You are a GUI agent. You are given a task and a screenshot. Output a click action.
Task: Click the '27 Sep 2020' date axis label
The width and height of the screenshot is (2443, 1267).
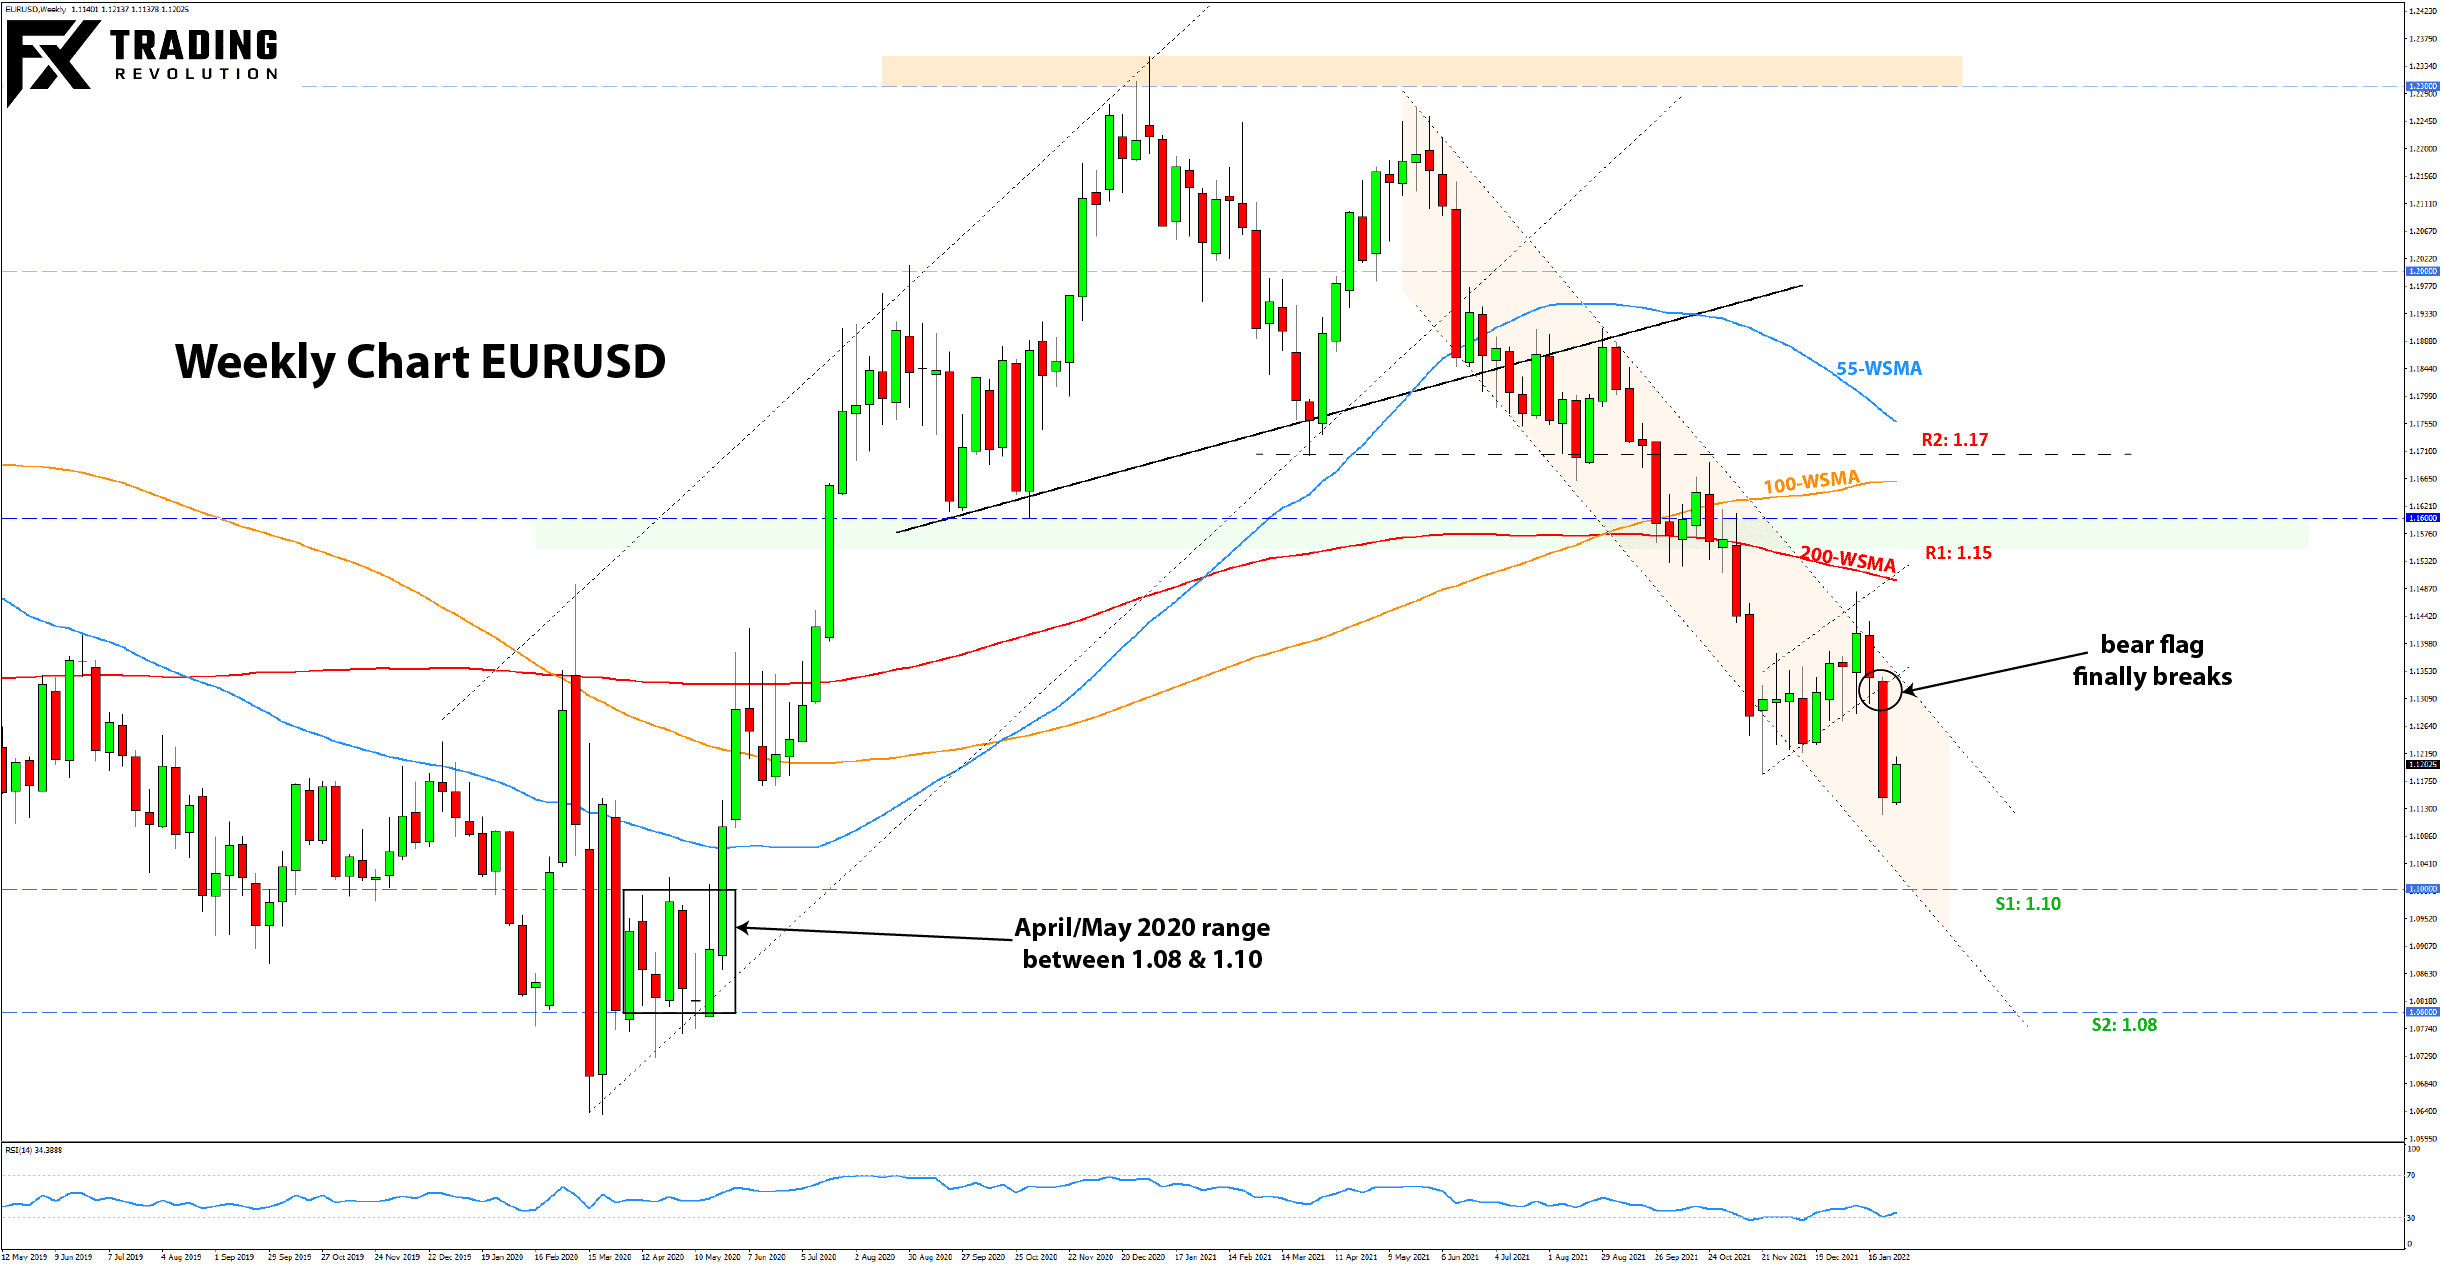[x=983, y=1257]
